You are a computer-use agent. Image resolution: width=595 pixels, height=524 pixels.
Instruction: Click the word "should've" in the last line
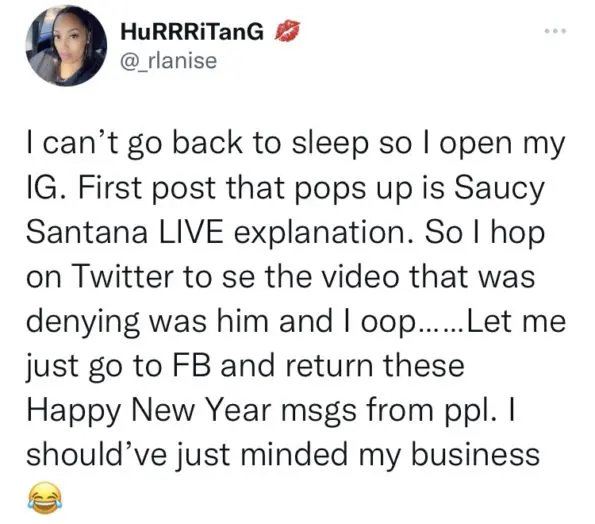(x=97, y=454)
